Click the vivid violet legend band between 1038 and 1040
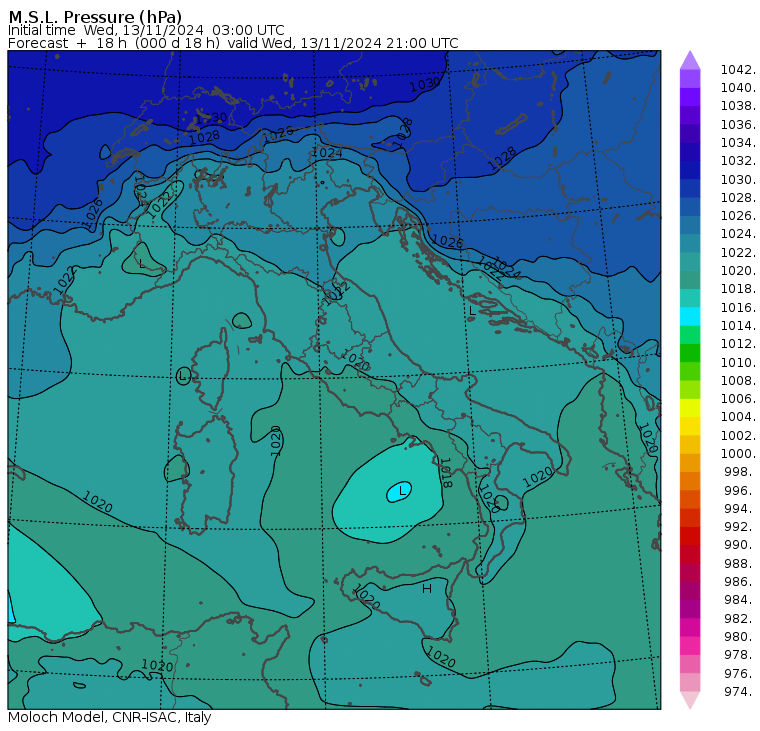760x731 pixels. click(x=690, y=97)
